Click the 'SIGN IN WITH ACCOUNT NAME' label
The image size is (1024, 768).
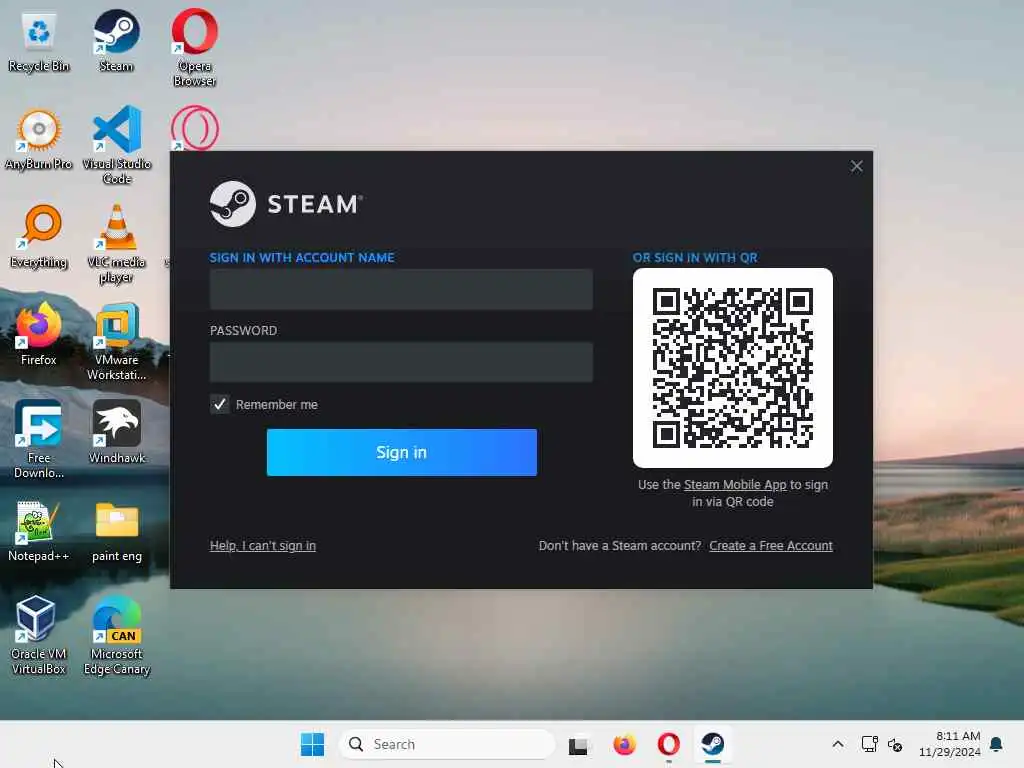point(302,257)
